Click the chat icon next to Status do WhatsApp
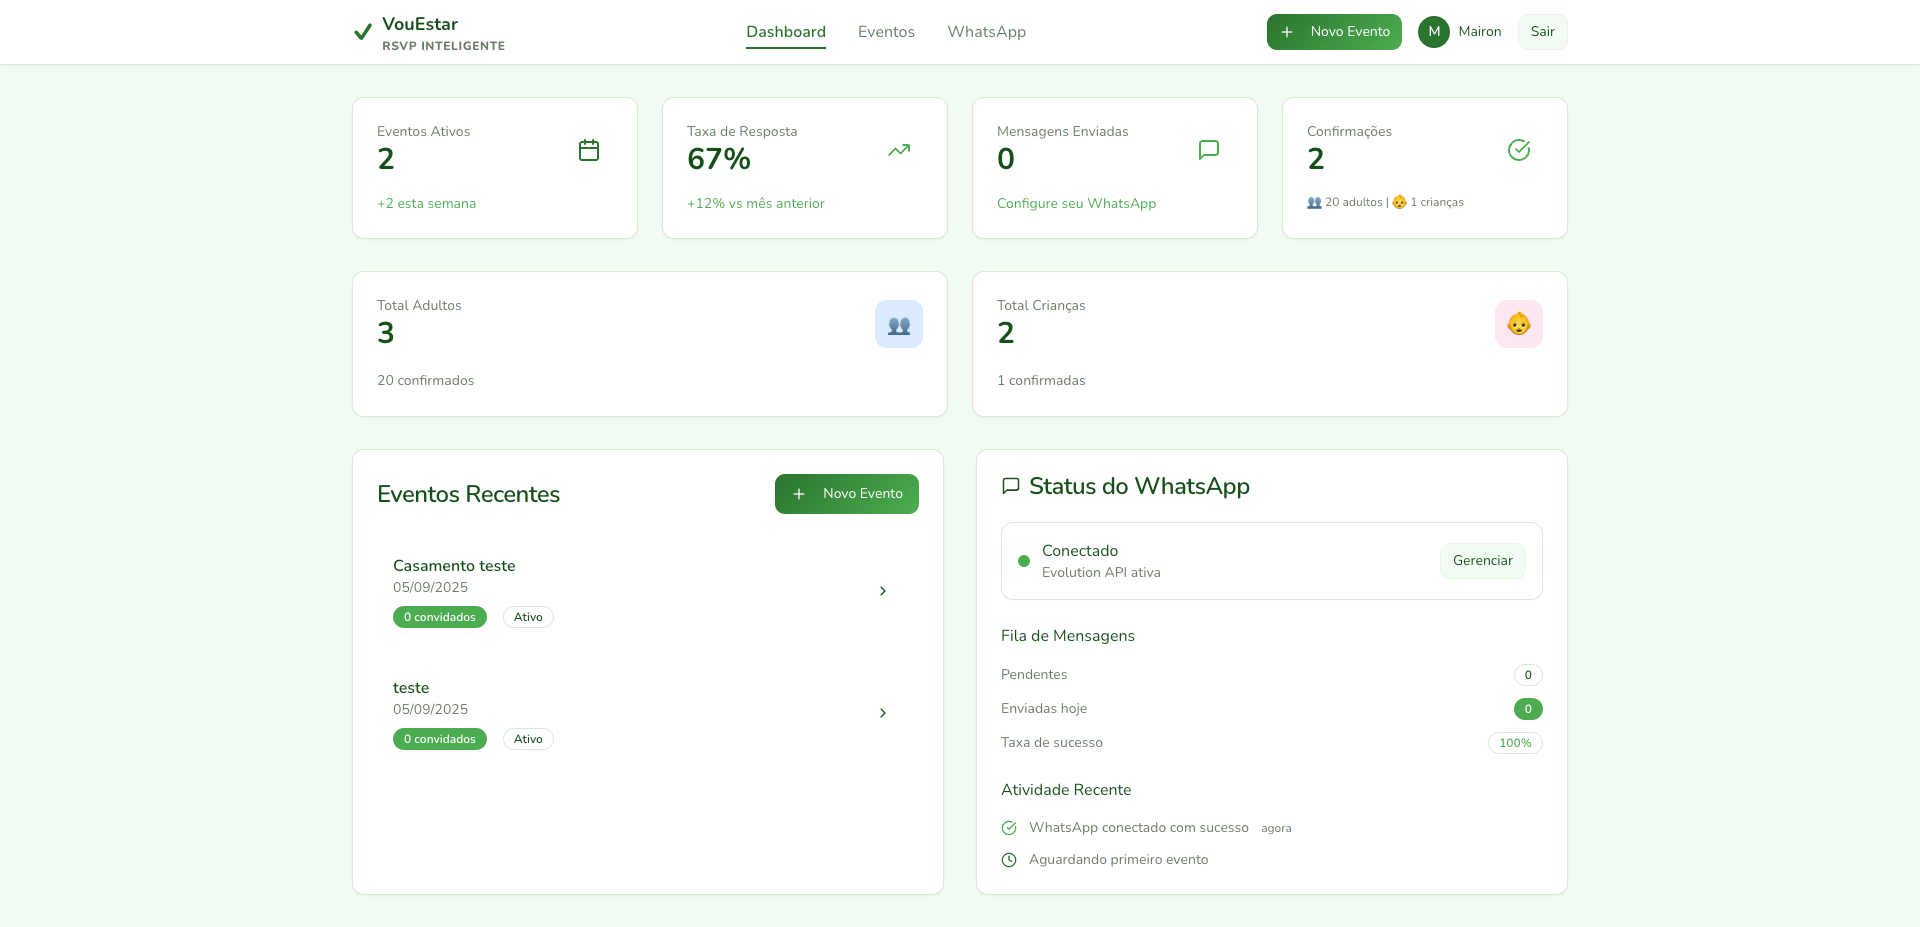This screenshot has height=927, width=1920. pyautogui.click(x=1010, y=486)
